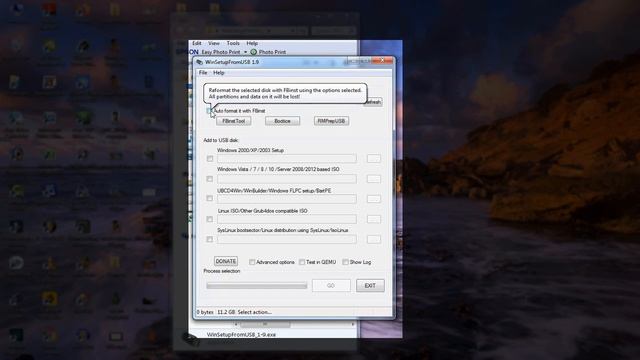Browse for Windows 2000/XP/2003 Setup source
The image size is (640, 360).
[x=373, y=158]
